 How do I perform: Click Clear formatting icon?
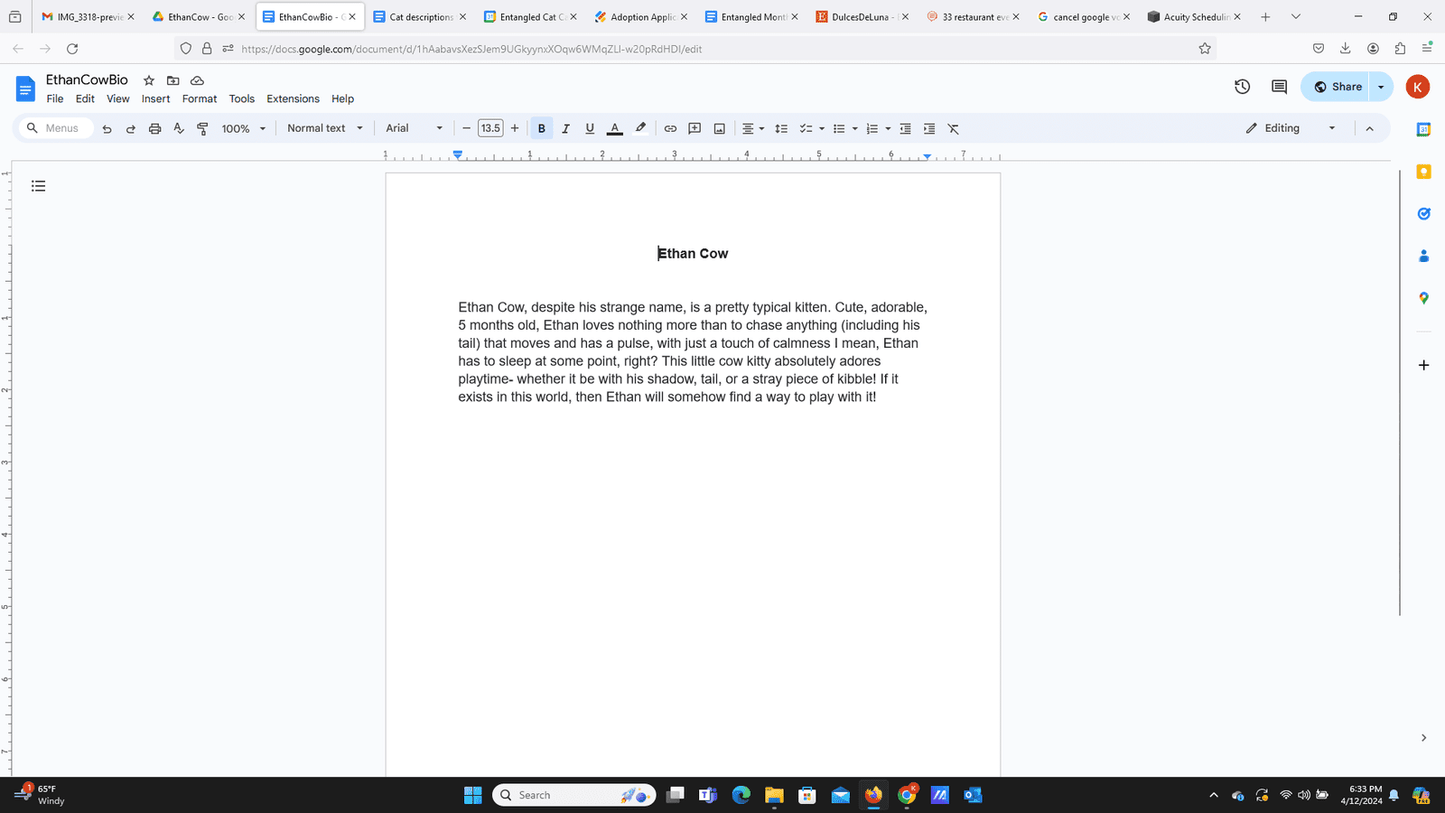coord(953,129)
